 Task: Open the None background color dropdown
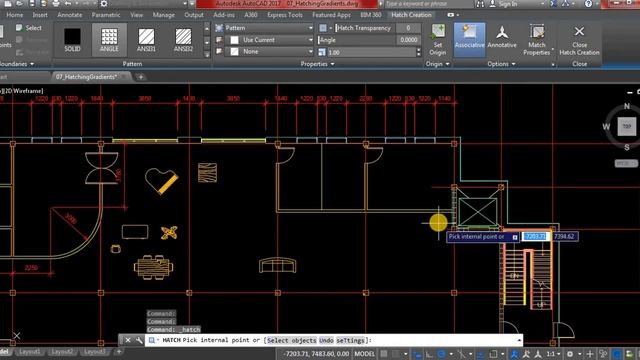269,51
